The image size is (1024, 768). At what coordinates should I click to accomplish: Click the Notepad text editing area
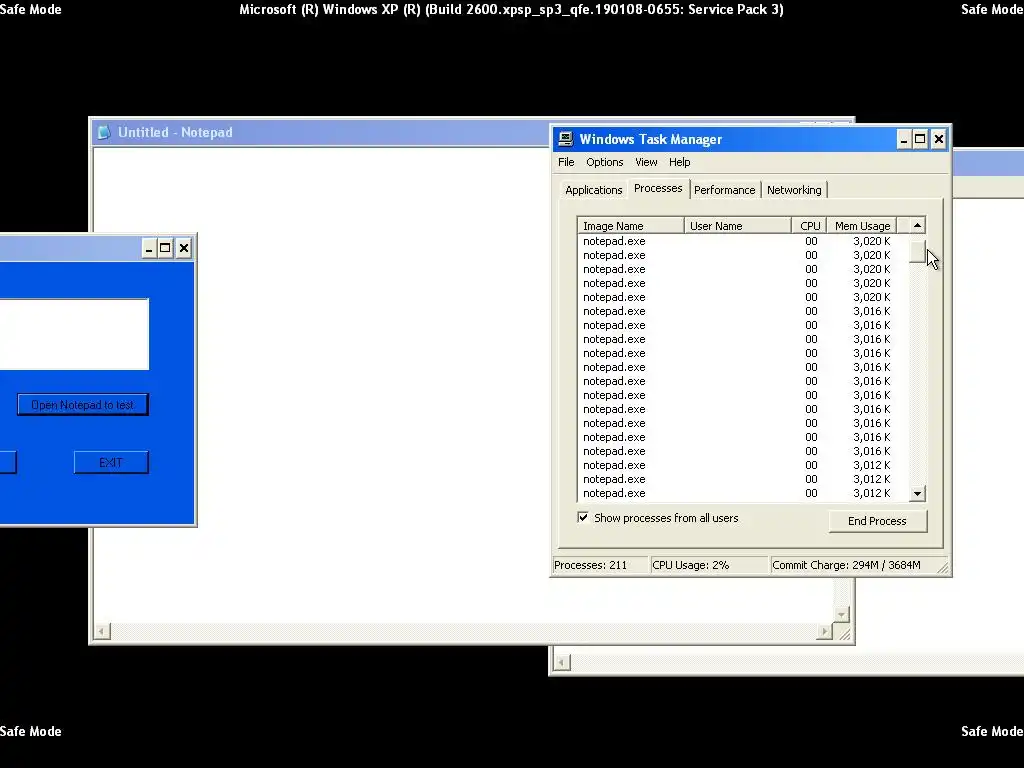(x=372, y=385)
